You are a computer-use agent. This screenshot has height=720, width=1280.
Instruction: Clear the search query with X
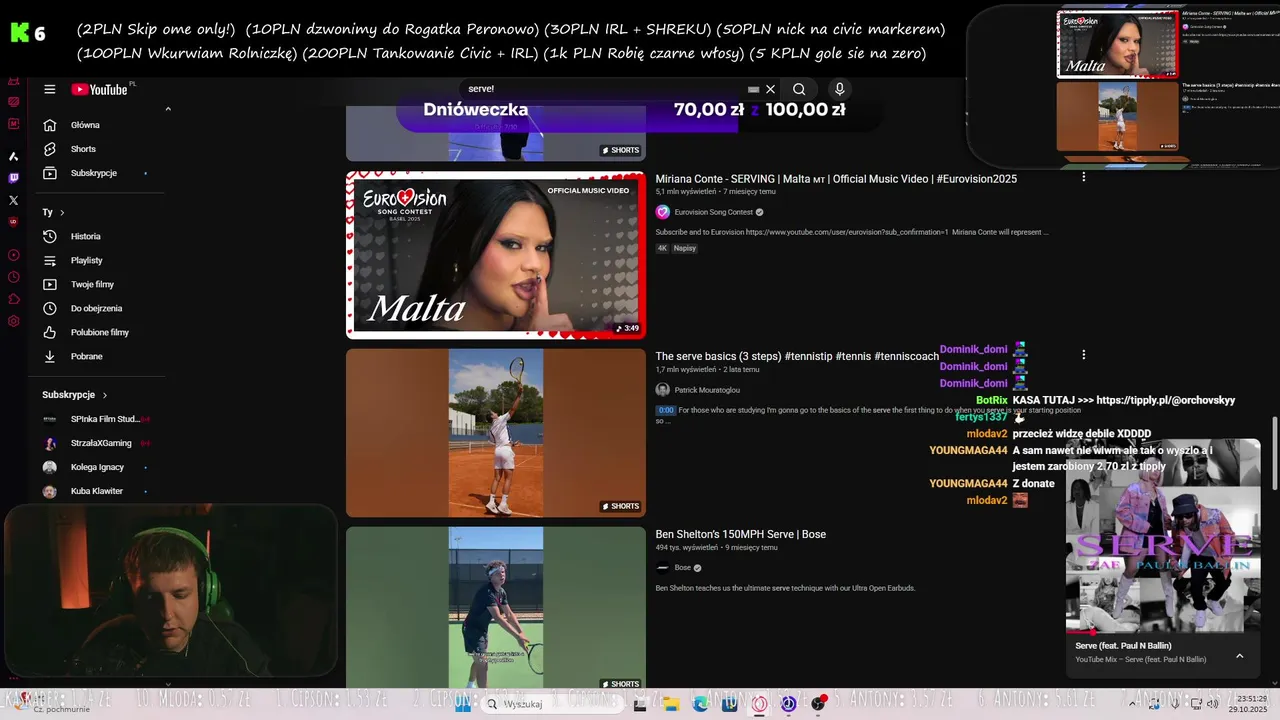770,89
